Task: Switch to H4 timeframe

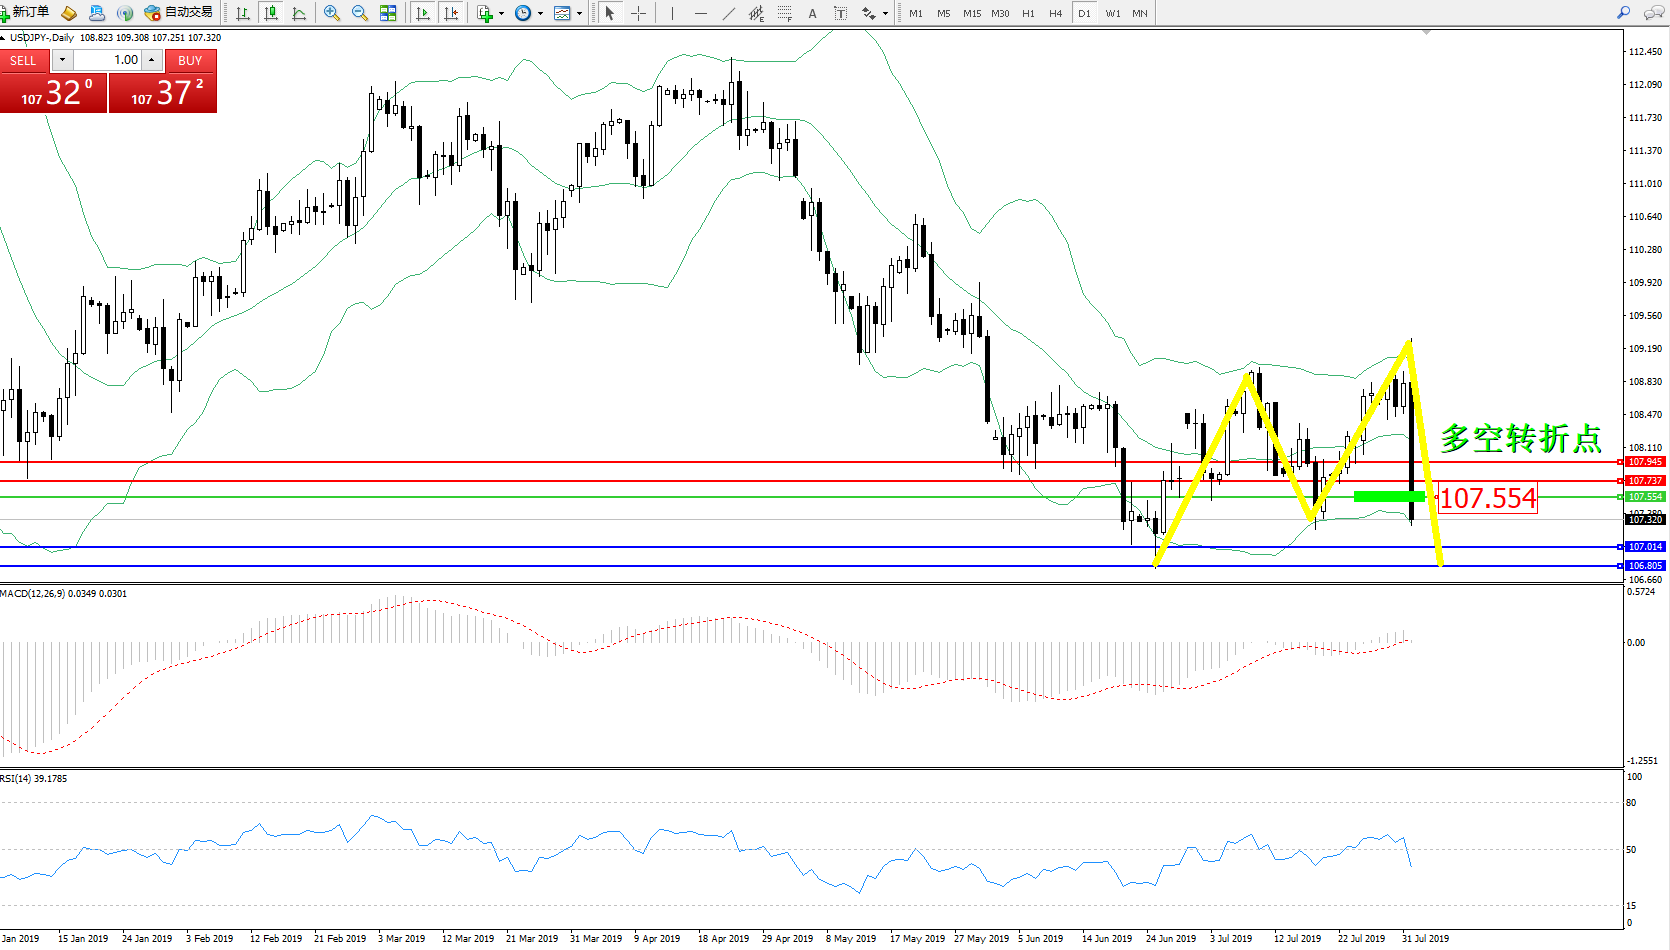Action: [1055, 13]
